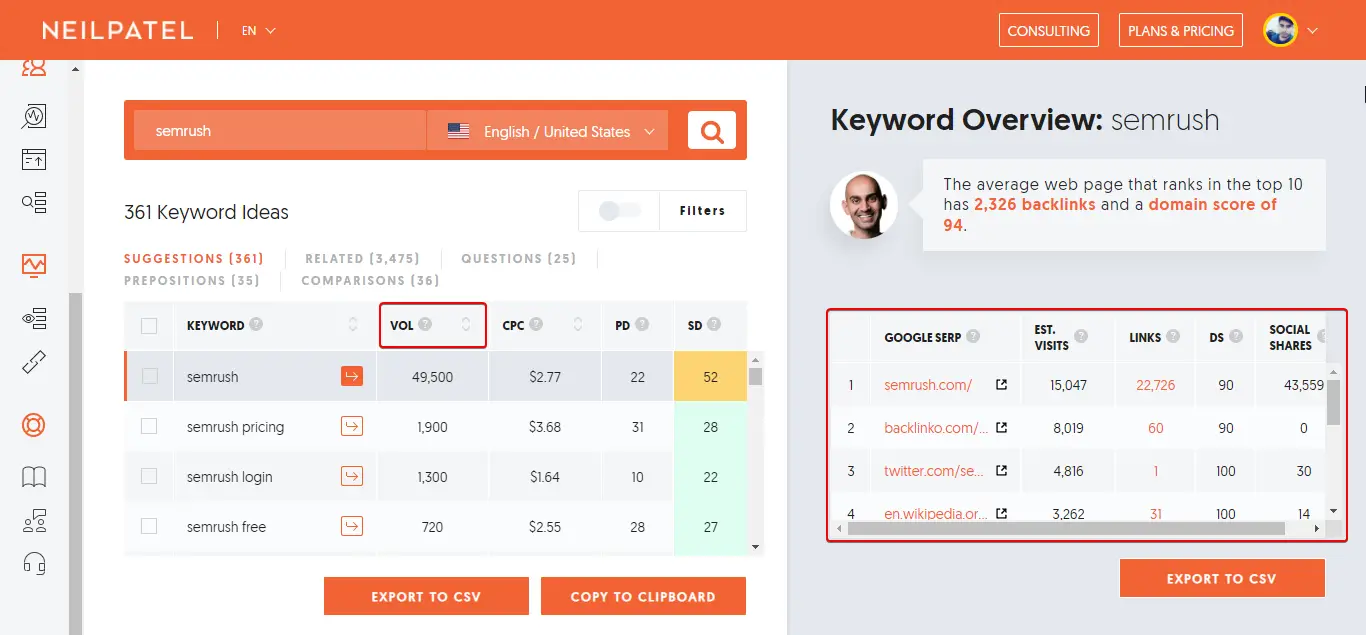The image size is (1366, 635).
Task: Open the semrush.com/ SERP link
Action: point(928,384)
